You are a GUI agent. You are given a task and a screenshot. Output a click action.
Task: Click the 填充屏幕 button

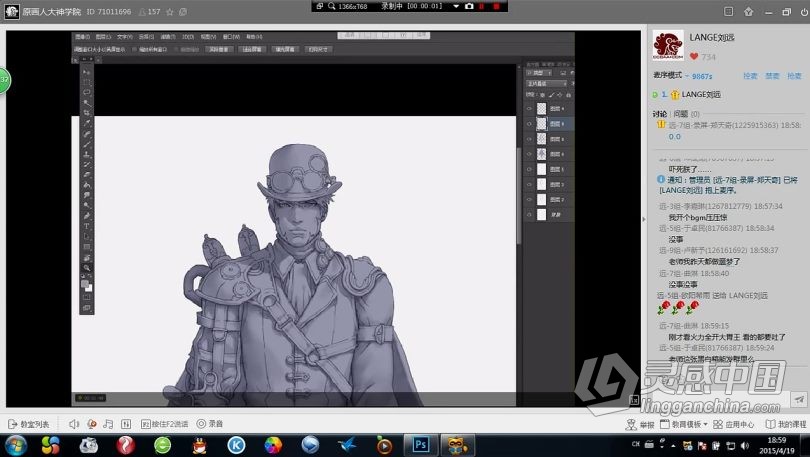click(285, 50)
